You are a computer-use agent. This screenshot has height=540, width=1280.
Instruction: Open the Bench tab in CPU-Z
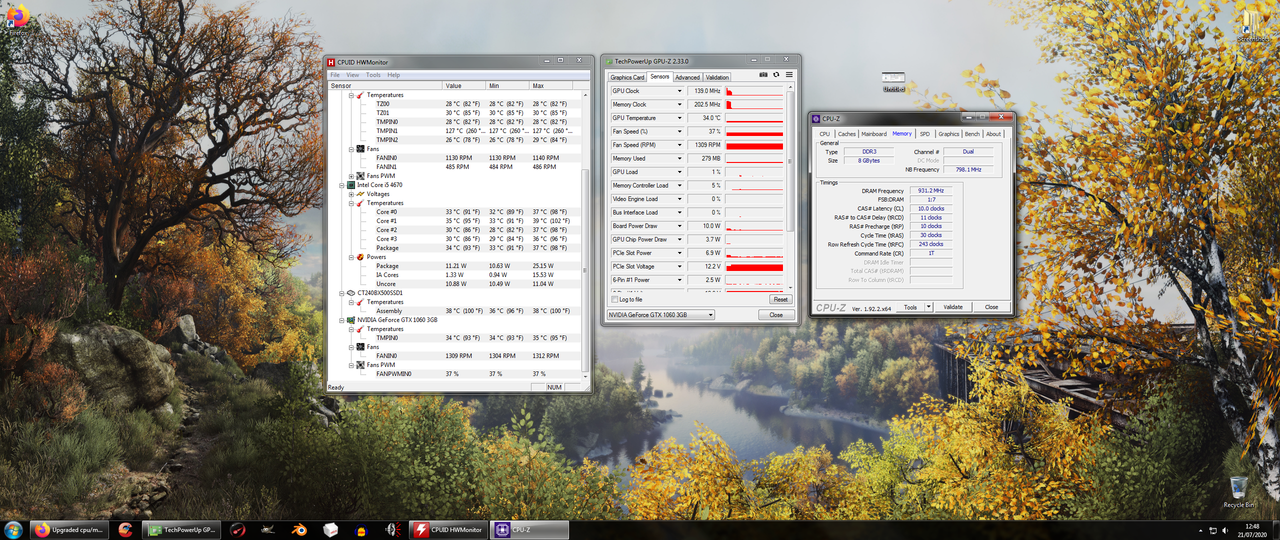972,134
